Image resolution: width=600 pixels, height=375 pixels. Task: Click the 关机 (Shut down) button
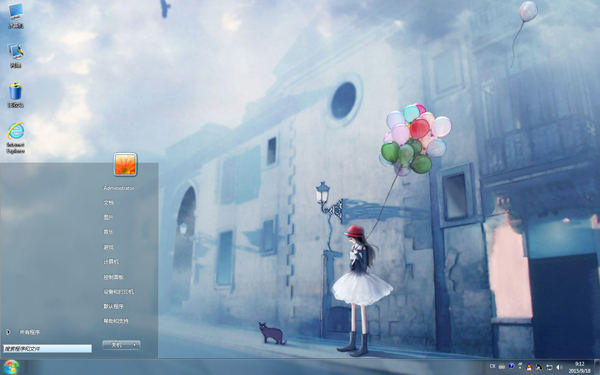tap(116, 345)
